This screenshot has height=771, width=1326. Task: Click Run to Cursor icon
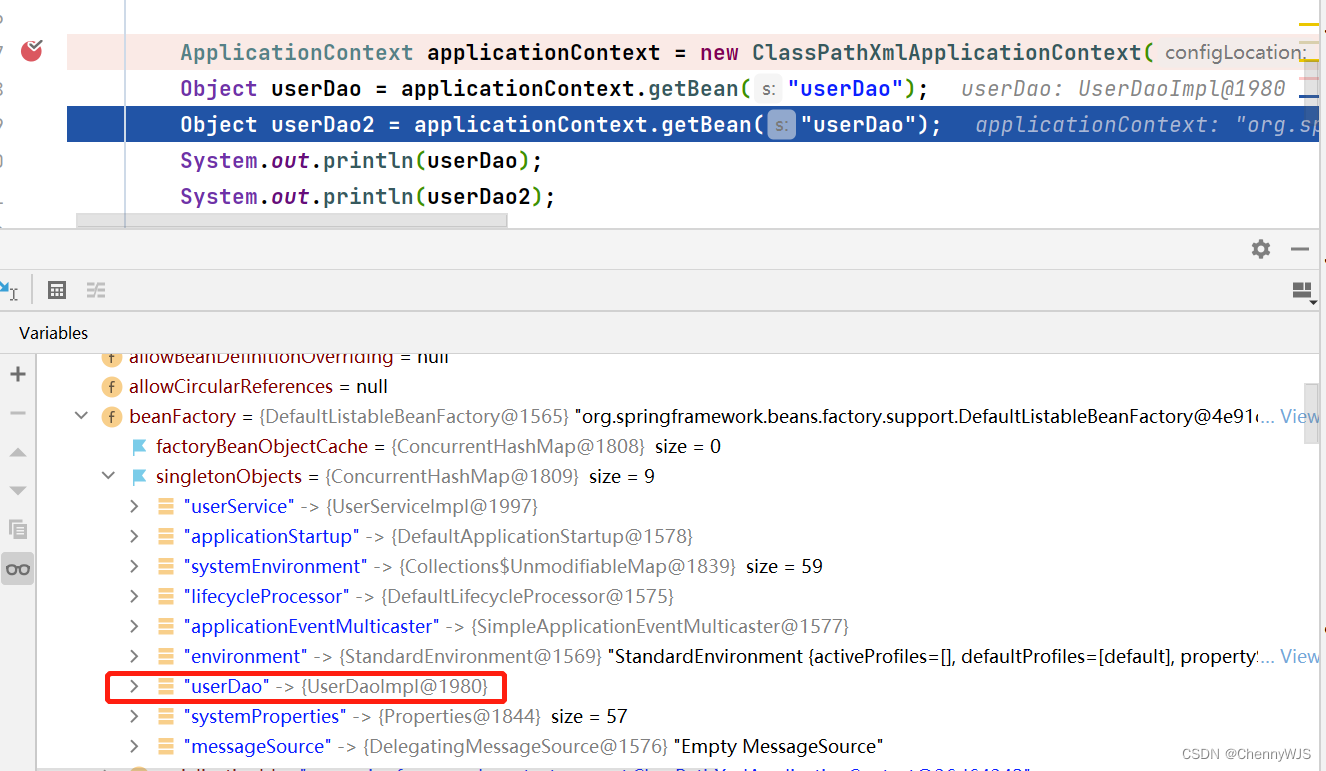[8, 290]
